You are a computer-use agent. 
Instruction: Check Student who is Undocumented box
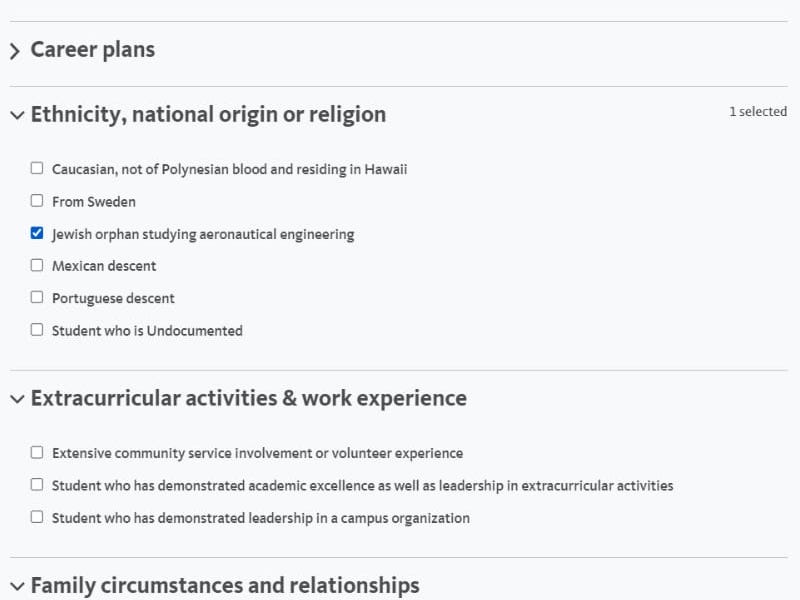coord(37,330)
